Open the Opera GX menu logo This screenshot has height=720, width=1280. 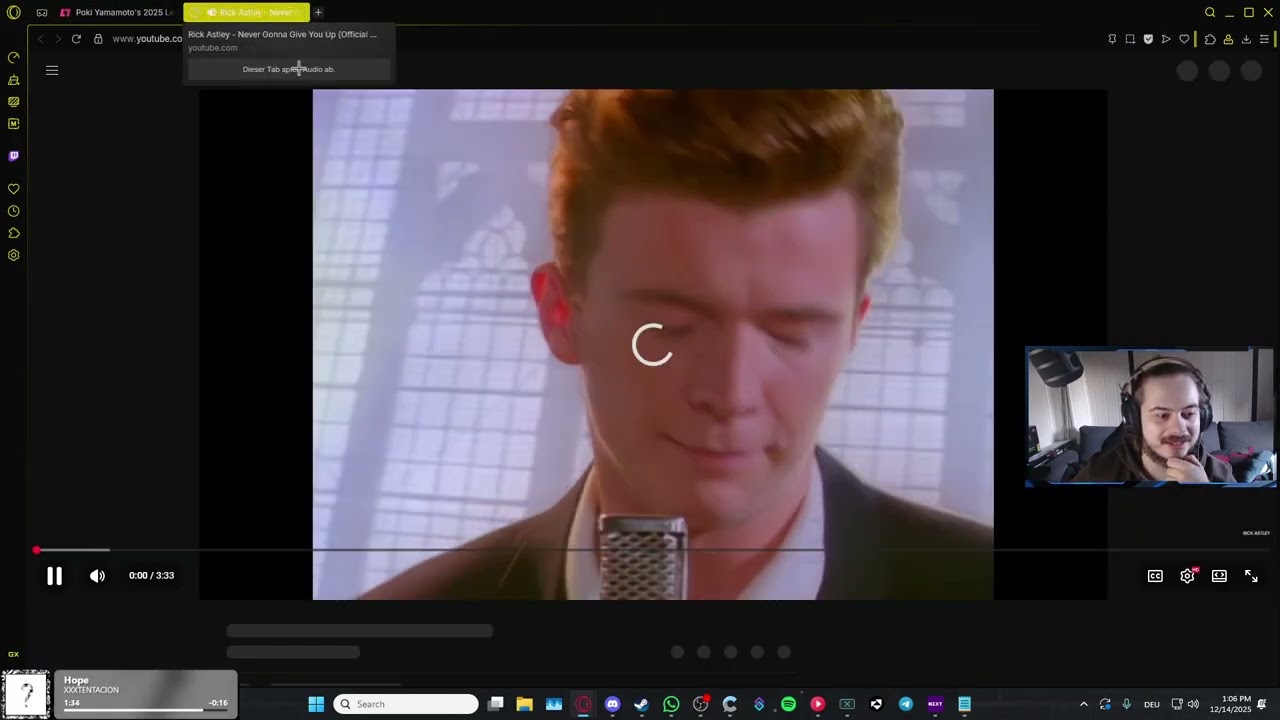point(14,12)
